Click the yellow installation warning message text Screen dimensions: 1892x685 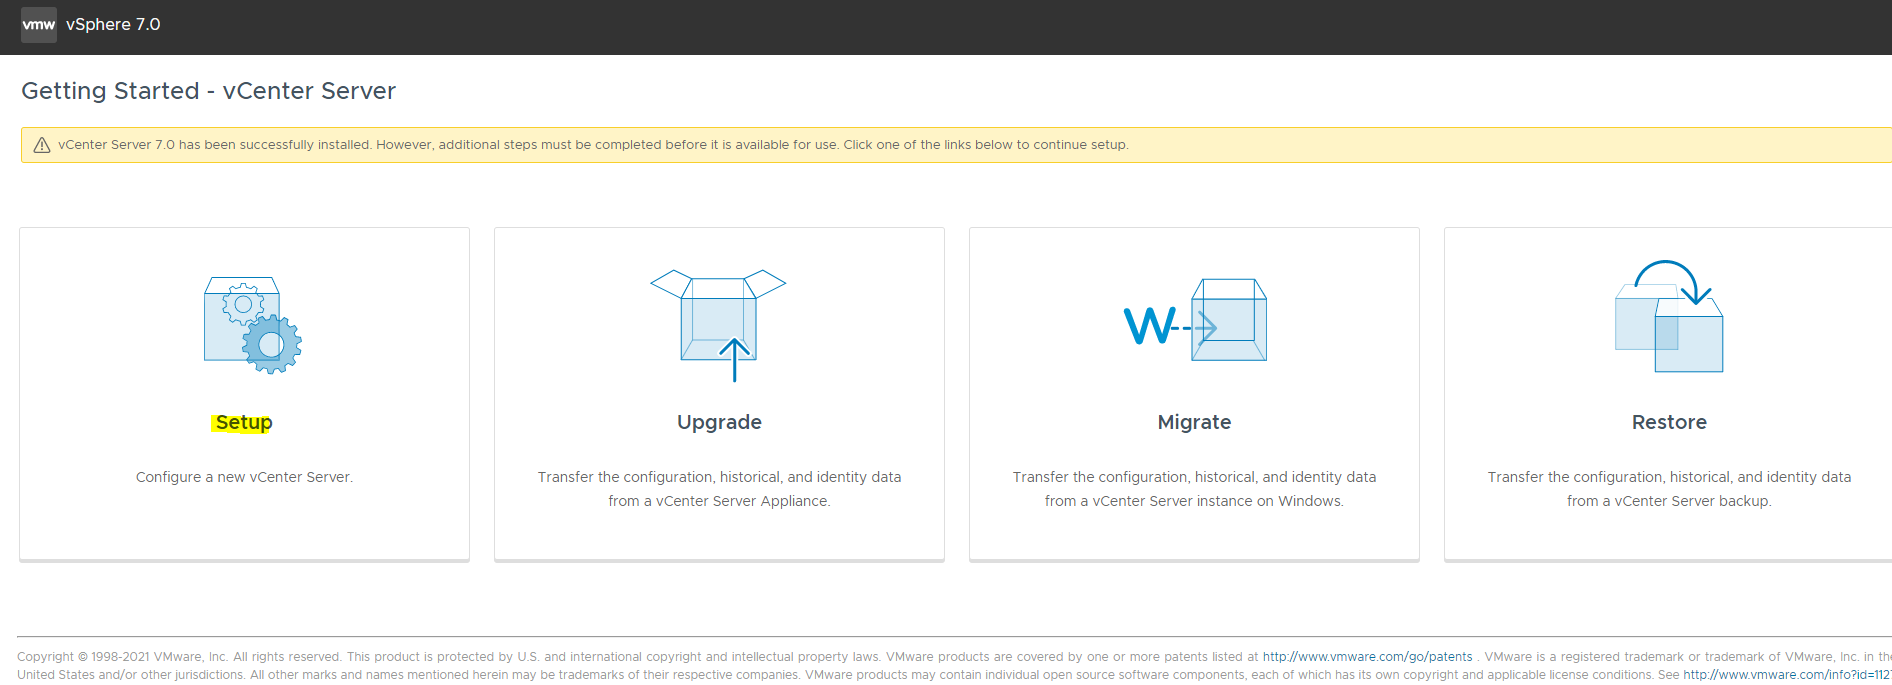point(593,145)
